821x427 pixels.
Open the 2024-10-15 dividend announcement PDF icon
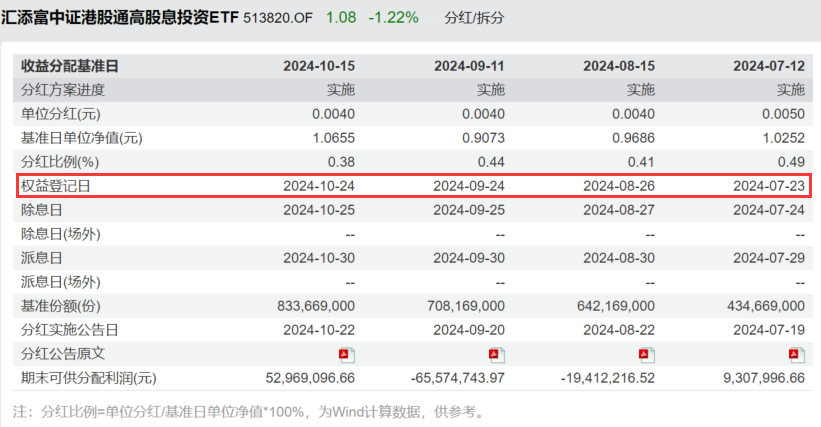pos(347,355)
